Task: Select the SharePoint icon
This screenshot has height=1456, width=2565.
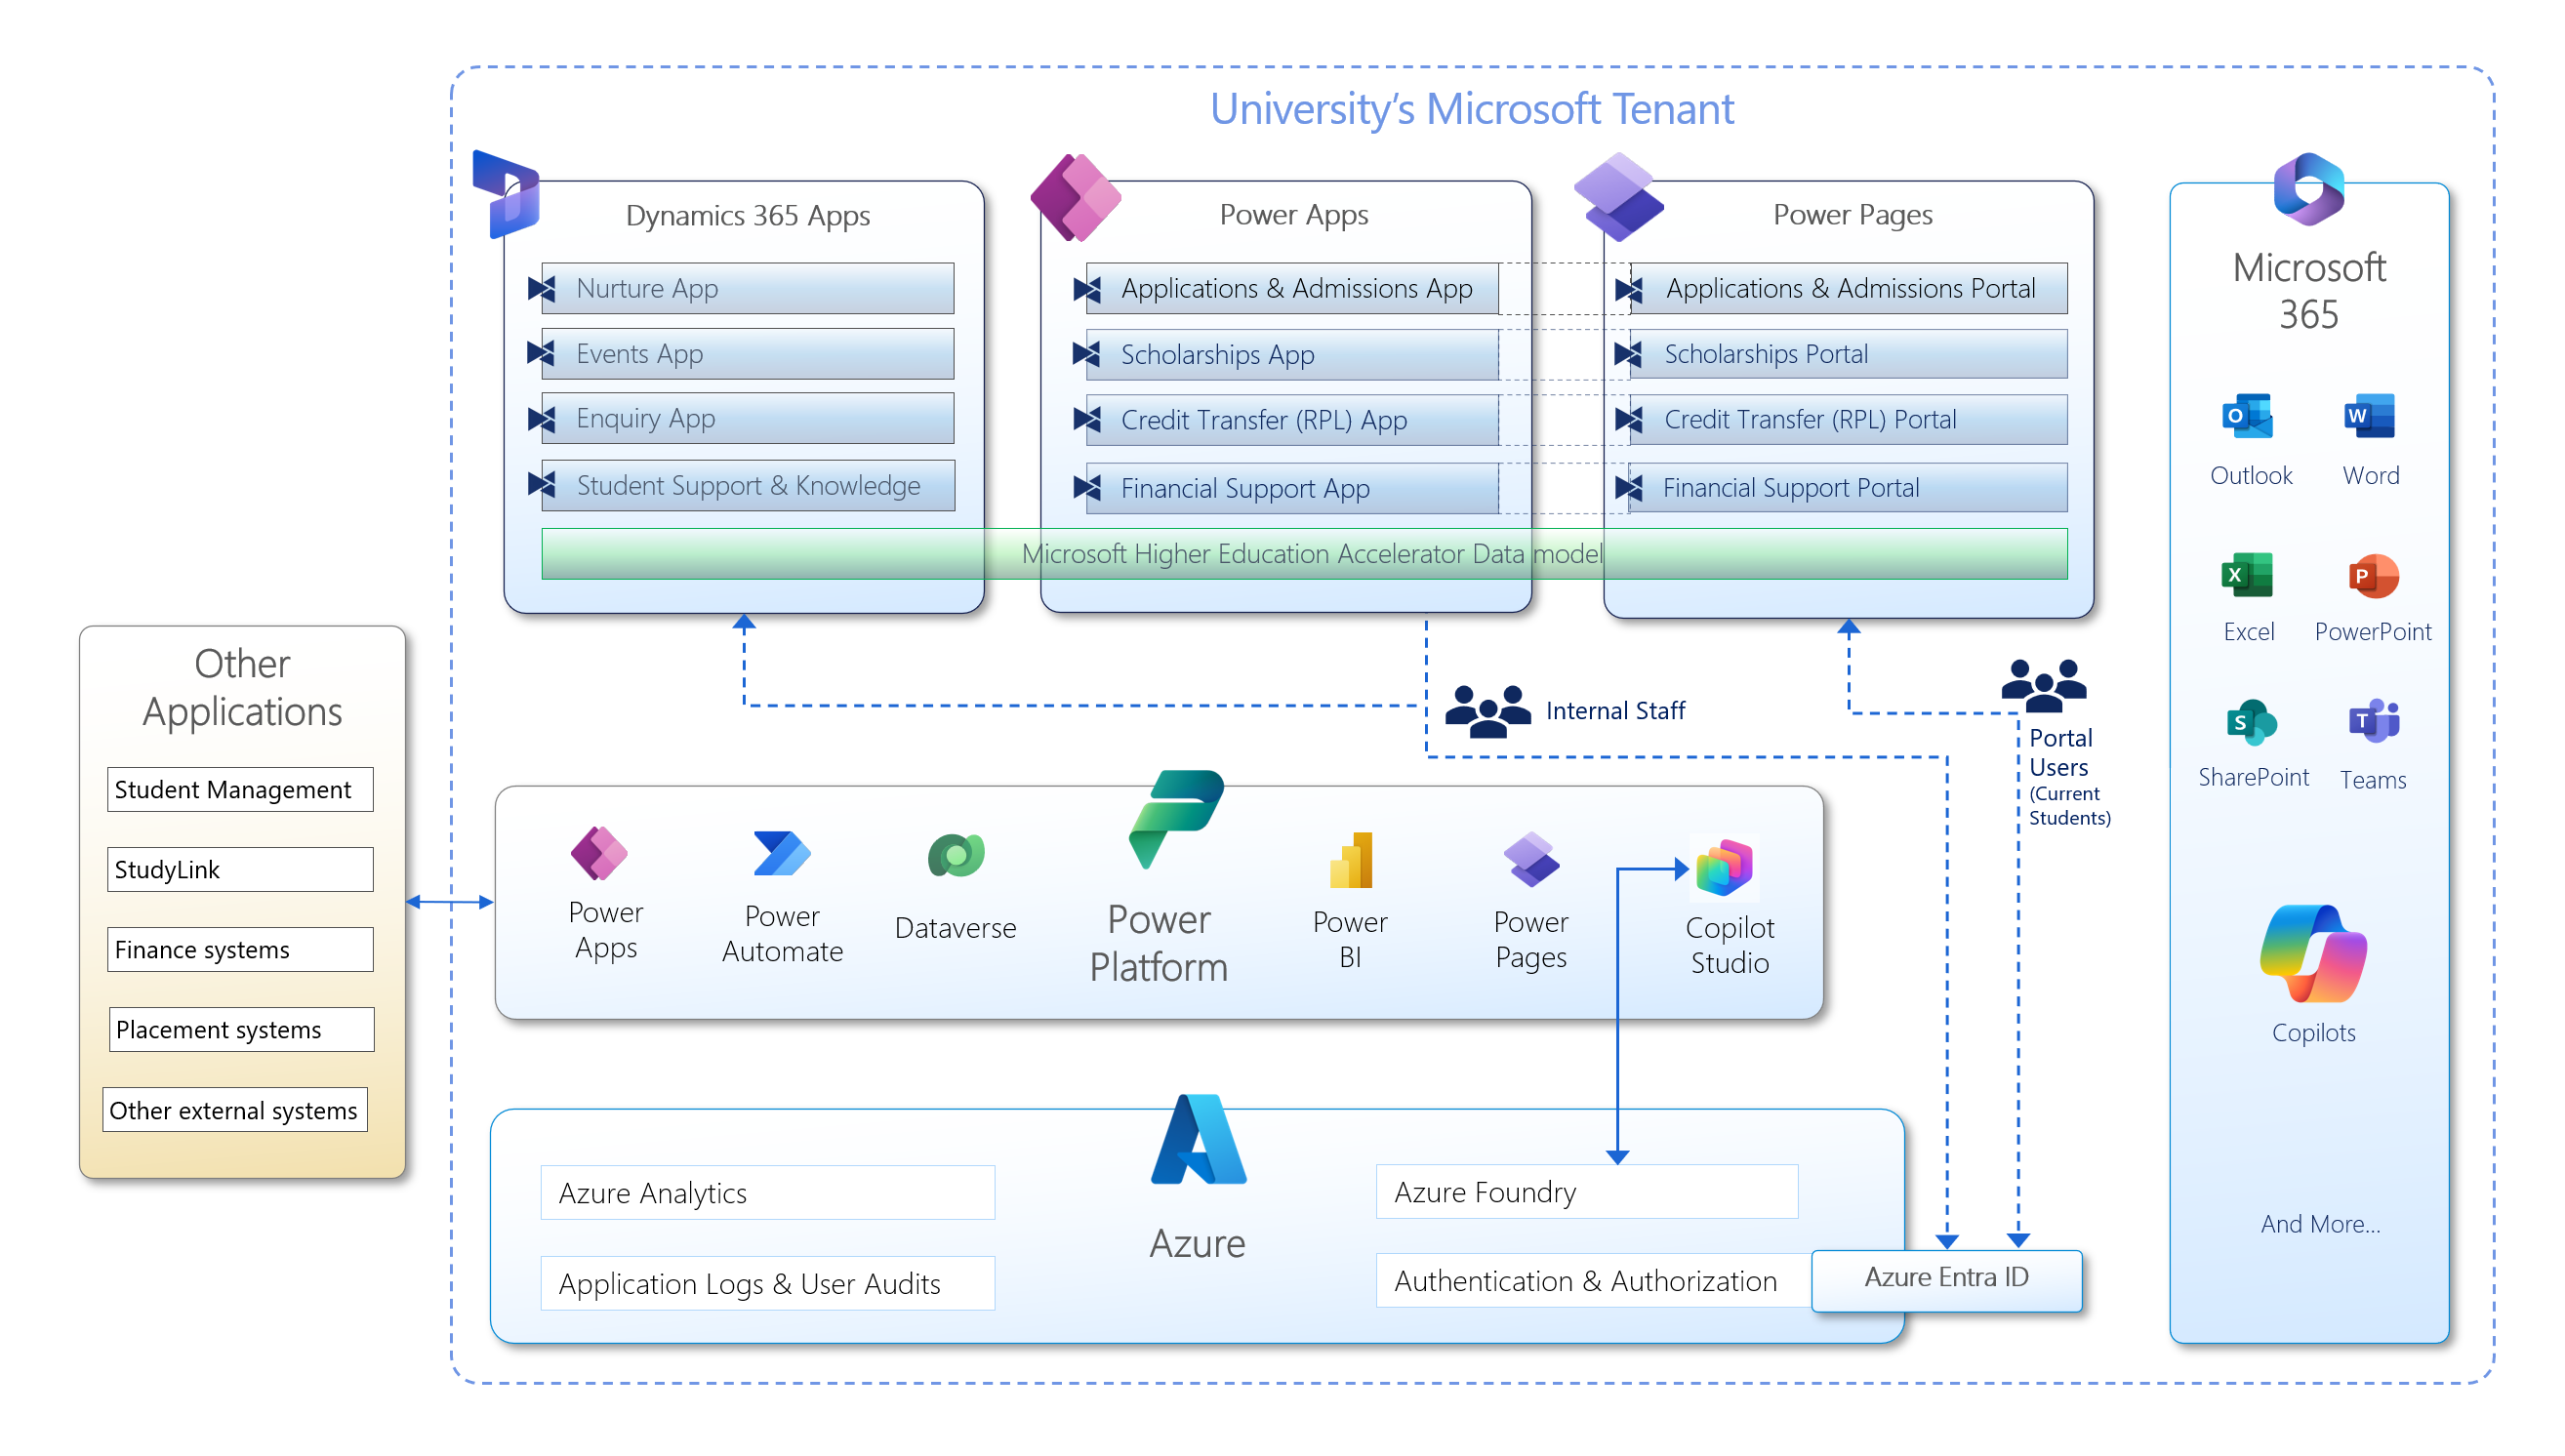Action: click(x=2250, y=722)
